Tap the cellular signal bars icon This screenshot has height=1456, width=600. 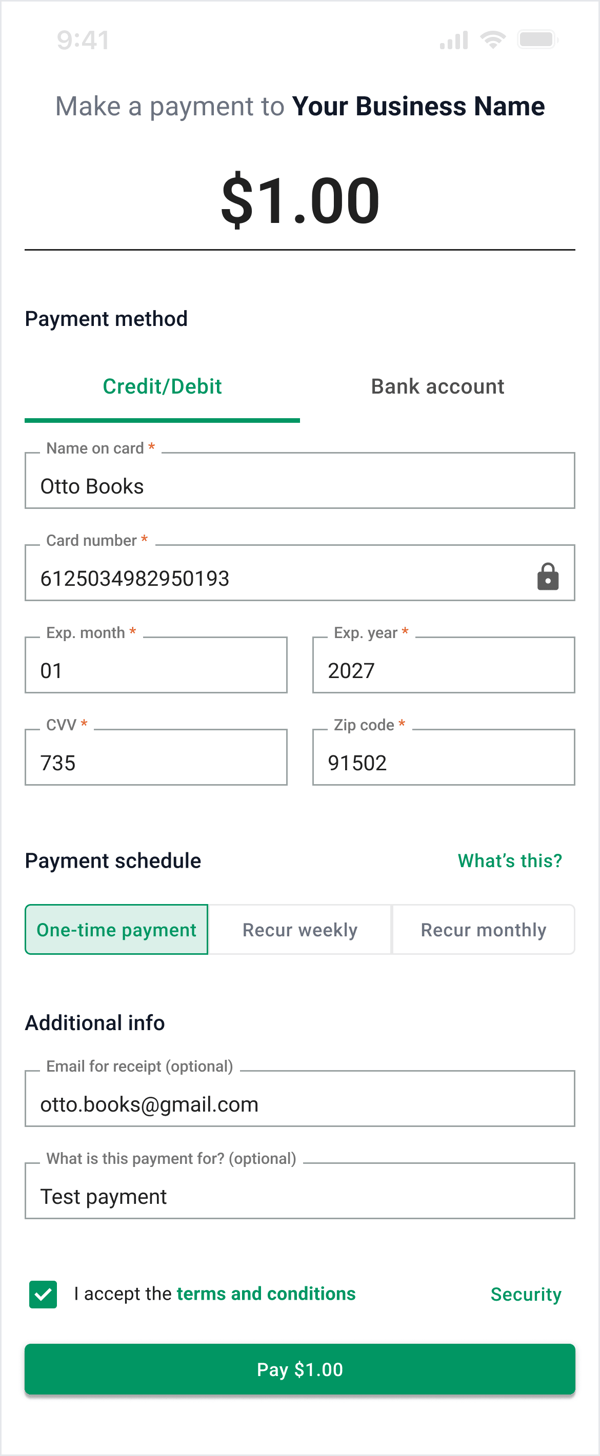[453, 40]
